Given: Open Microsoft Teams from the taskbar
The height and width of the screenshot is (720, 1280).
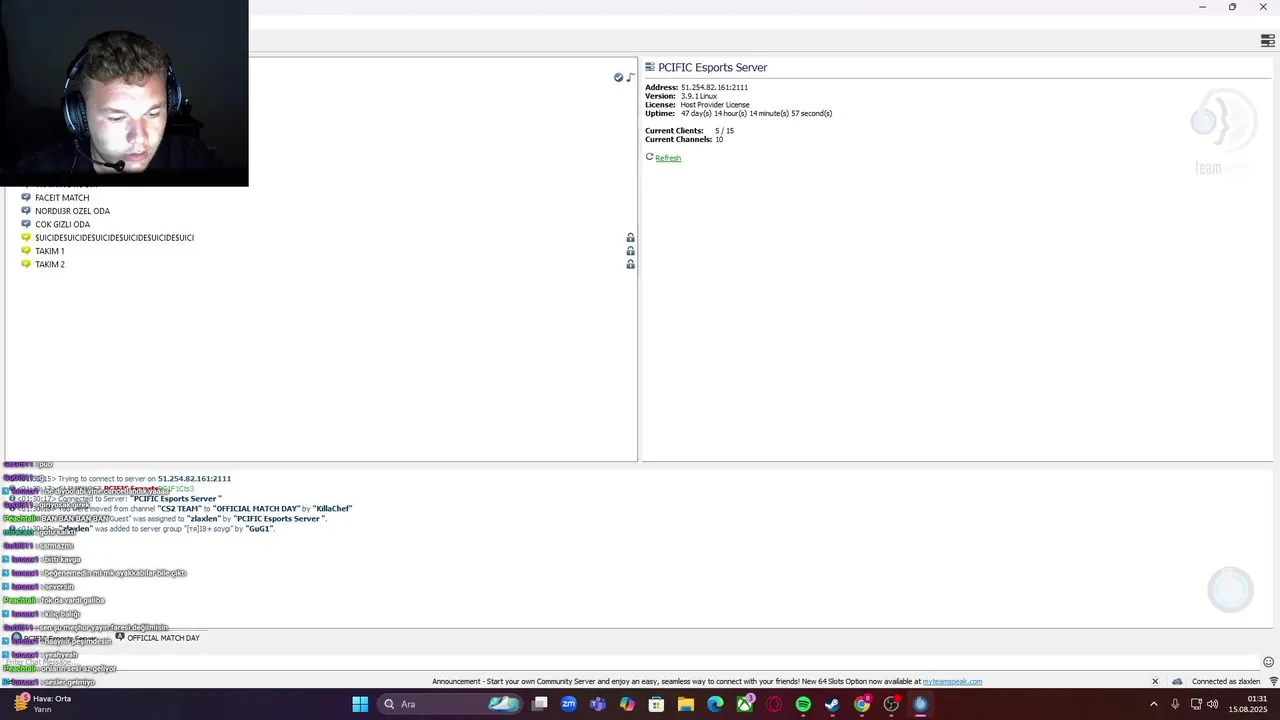Looking at the screenshot, I should [x=598, y=704].
